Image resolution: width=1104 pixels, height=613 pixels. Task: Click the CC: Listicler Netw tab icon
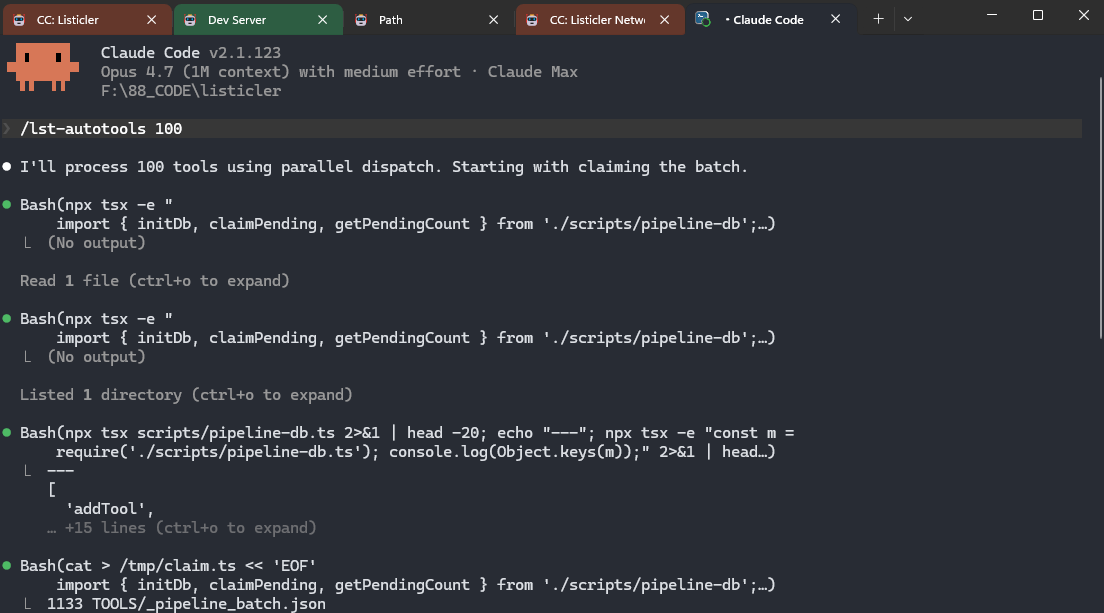[x=532, y=20]
